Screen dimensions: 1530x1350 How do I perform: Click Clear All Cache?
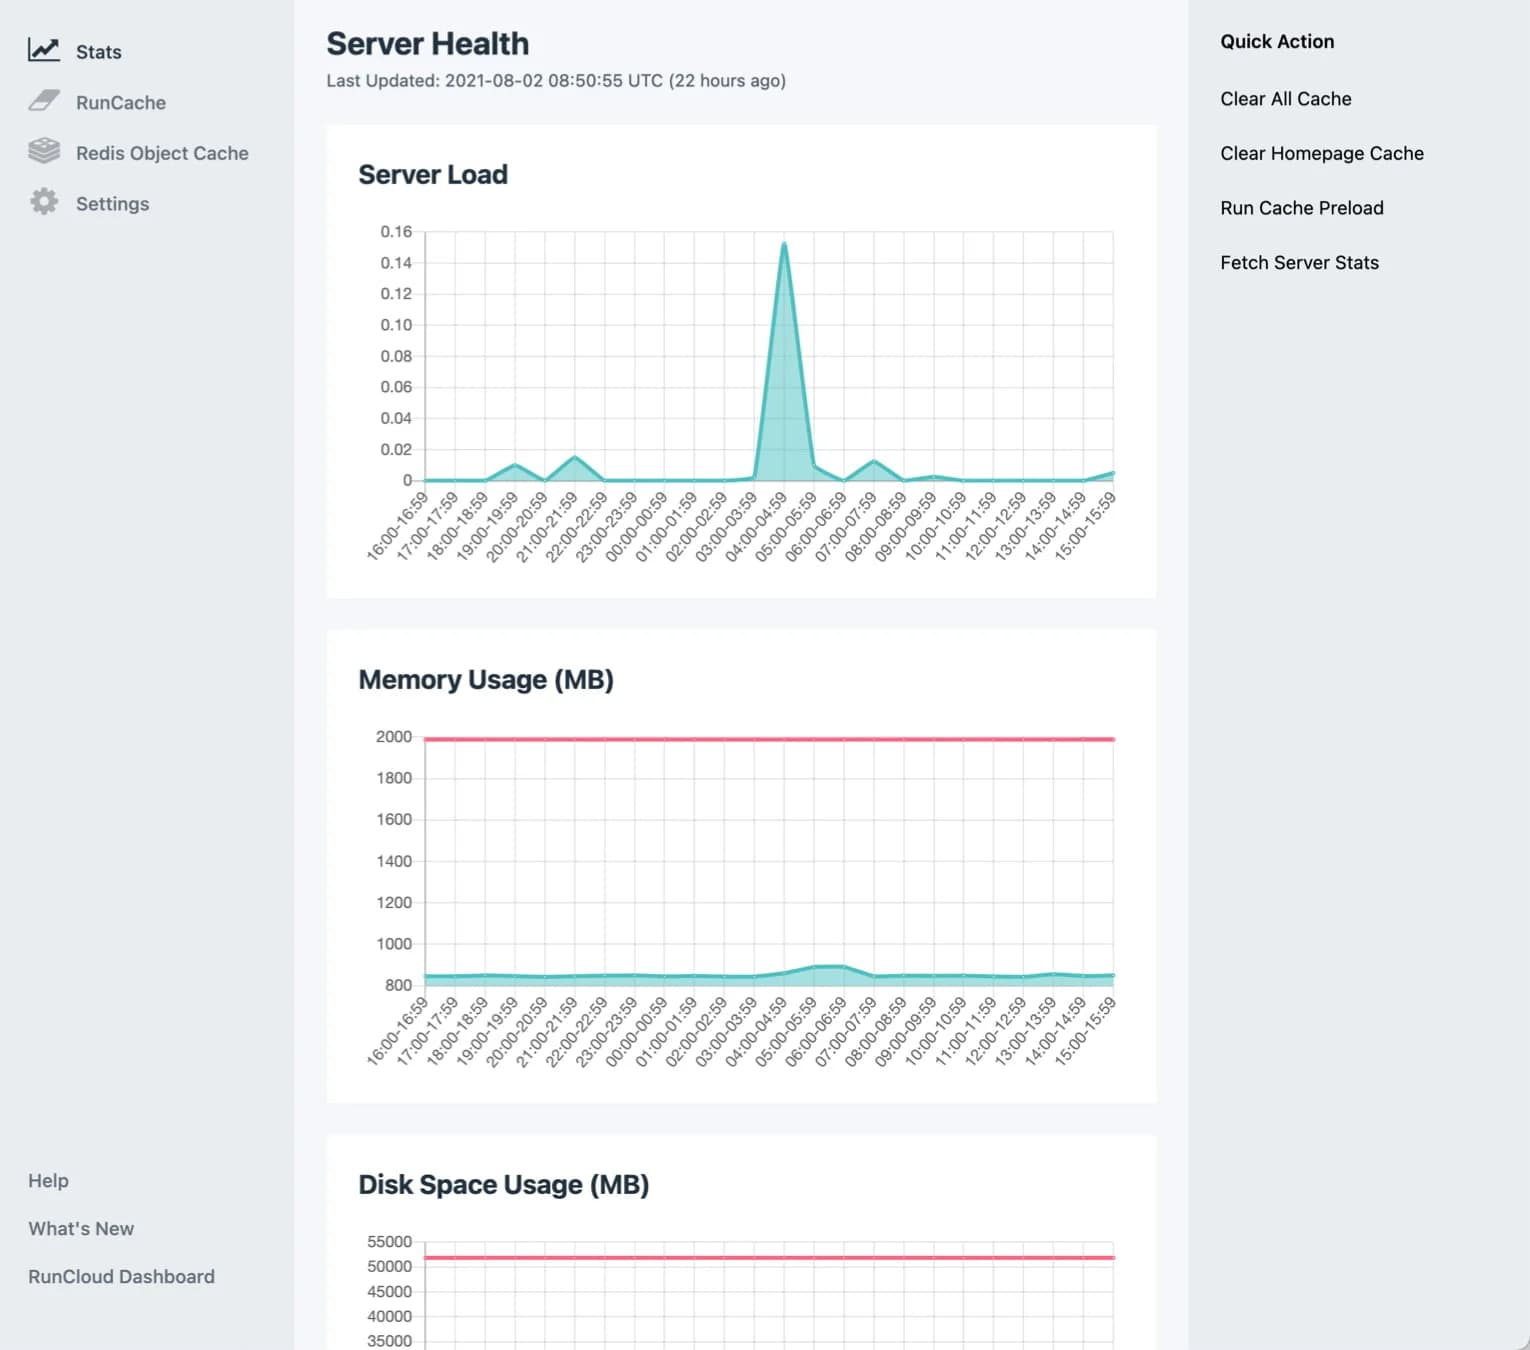pos(1285,98)
